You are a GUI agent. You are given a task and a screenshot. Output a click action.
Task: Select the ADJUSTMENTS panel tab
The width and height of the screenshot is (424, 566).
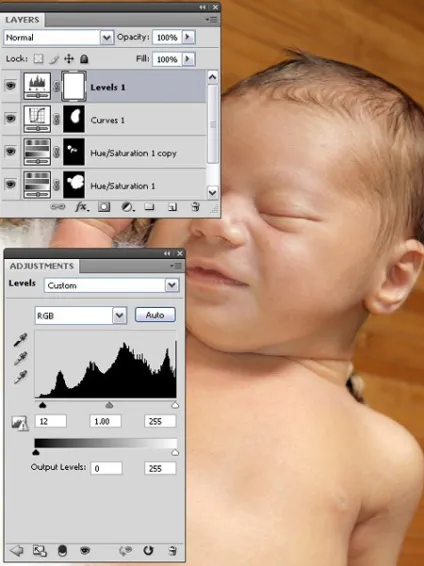tap(41, 266)
